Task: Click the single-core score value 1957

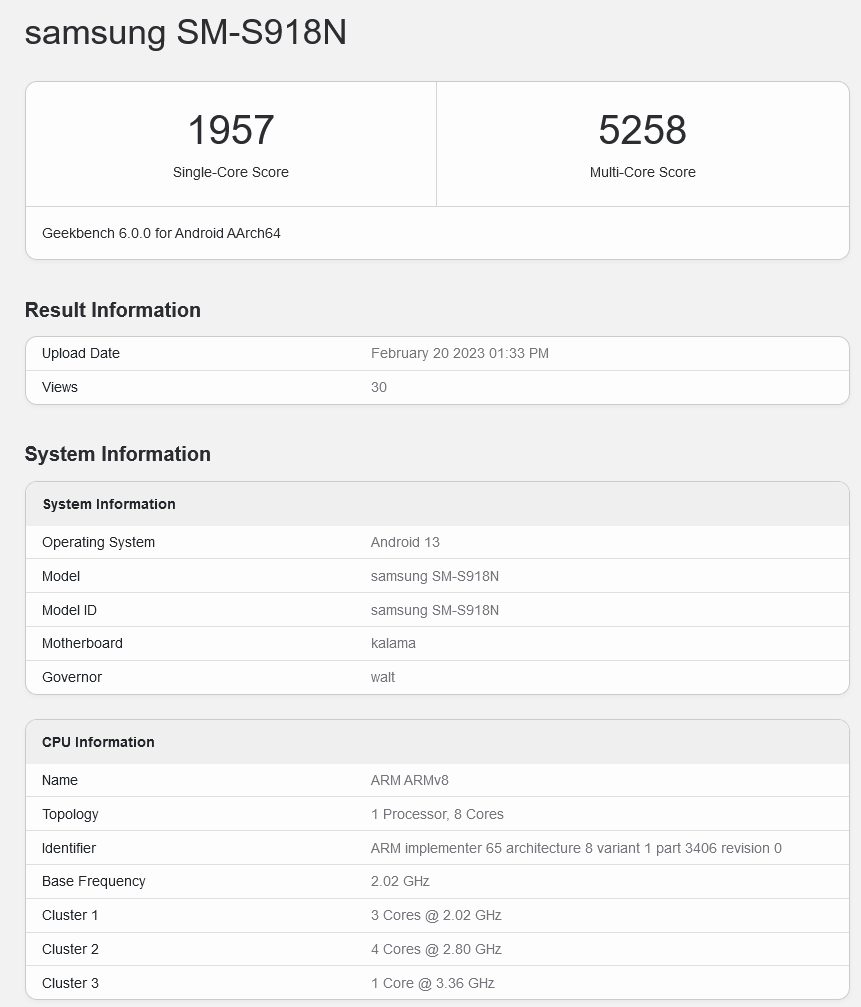Action: coord(230,130)
